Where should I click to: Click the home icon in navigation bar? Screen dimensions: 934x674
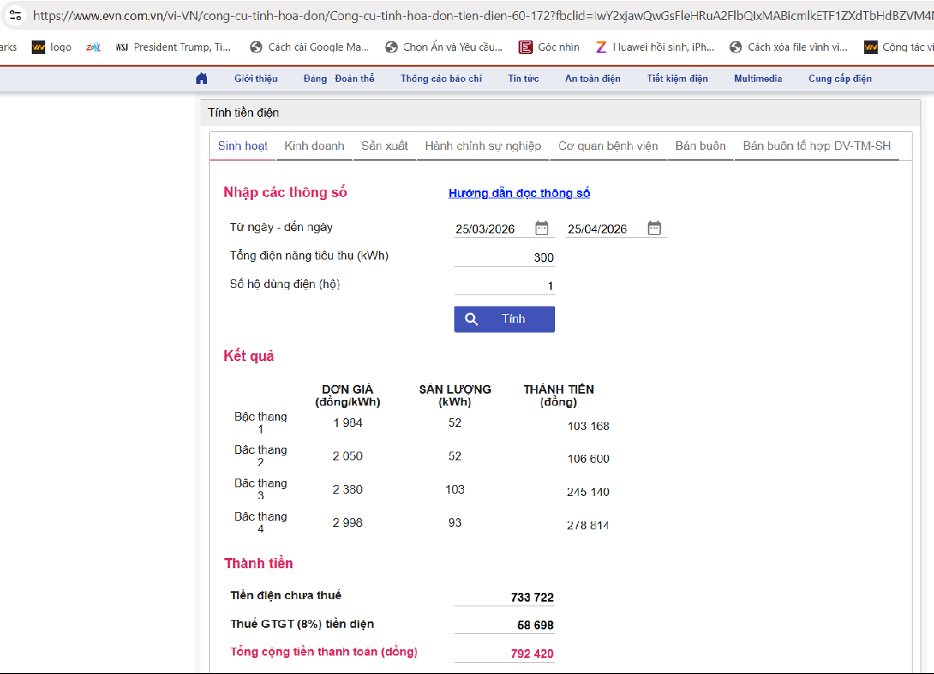201,79
